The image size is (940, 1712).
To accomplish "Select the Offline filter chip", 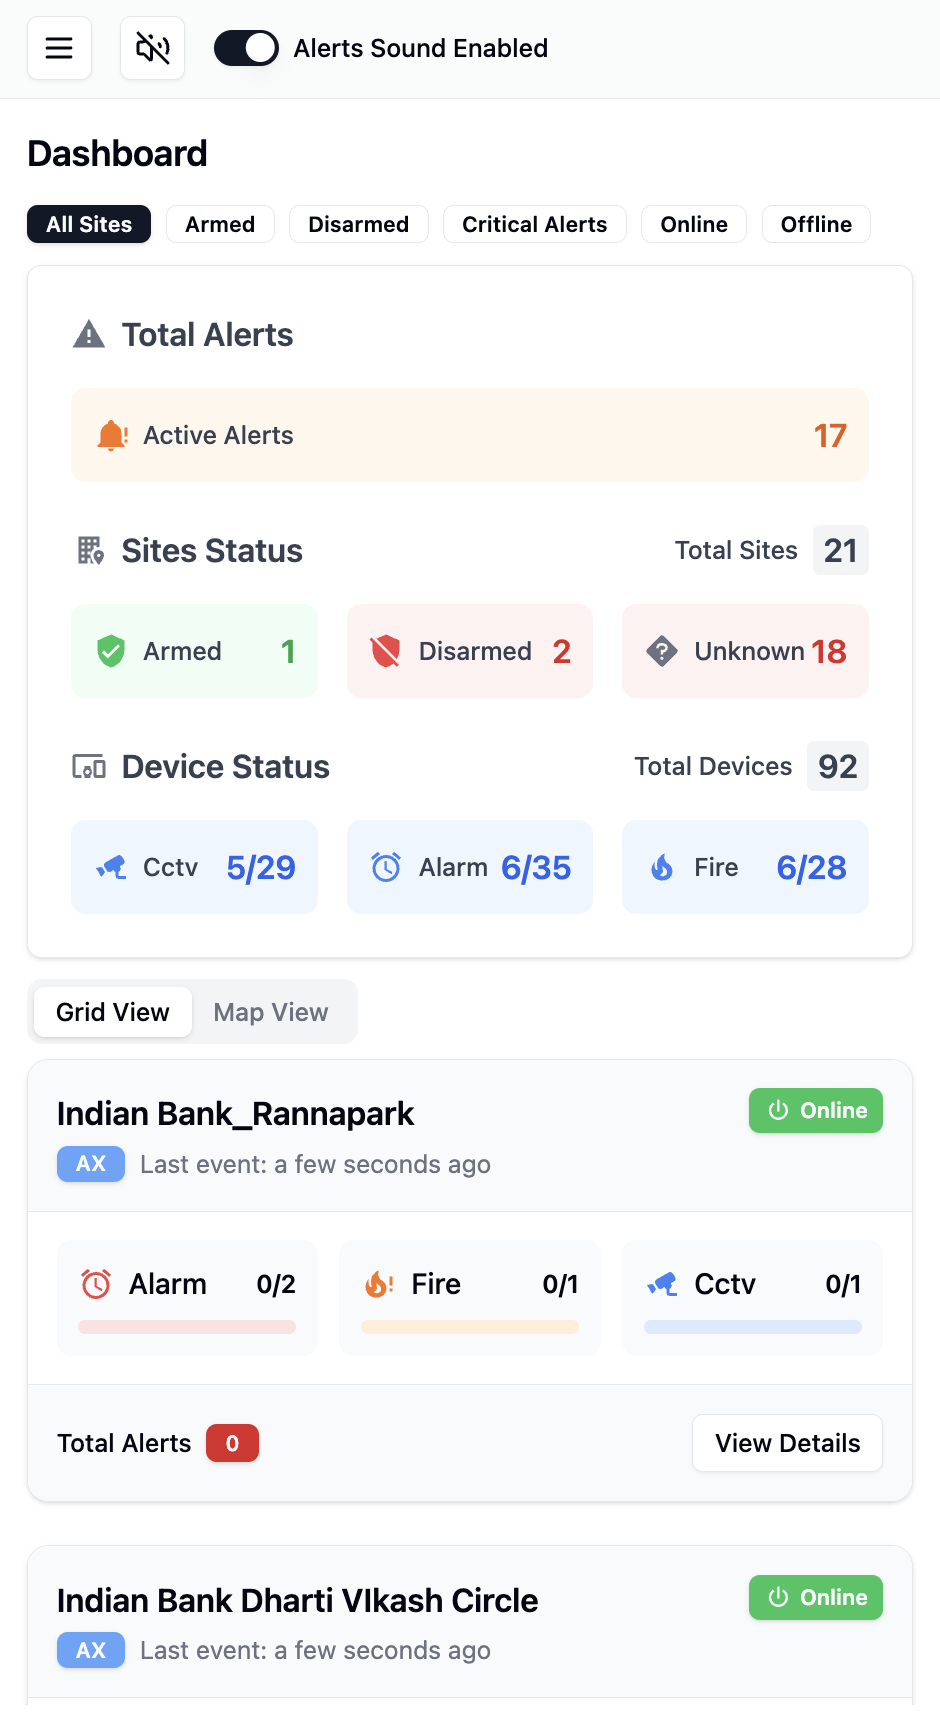I will [816, 224].
